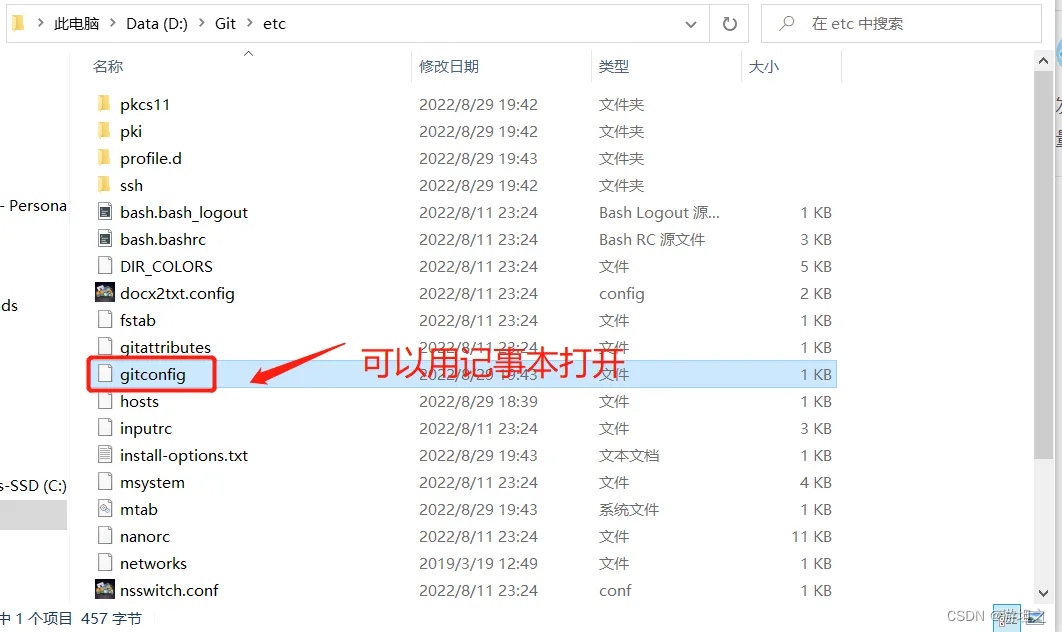Viewport: 1062px width, 632px height.
Task: Click the bash.bashrc file icon
Action: coord(105,239)
